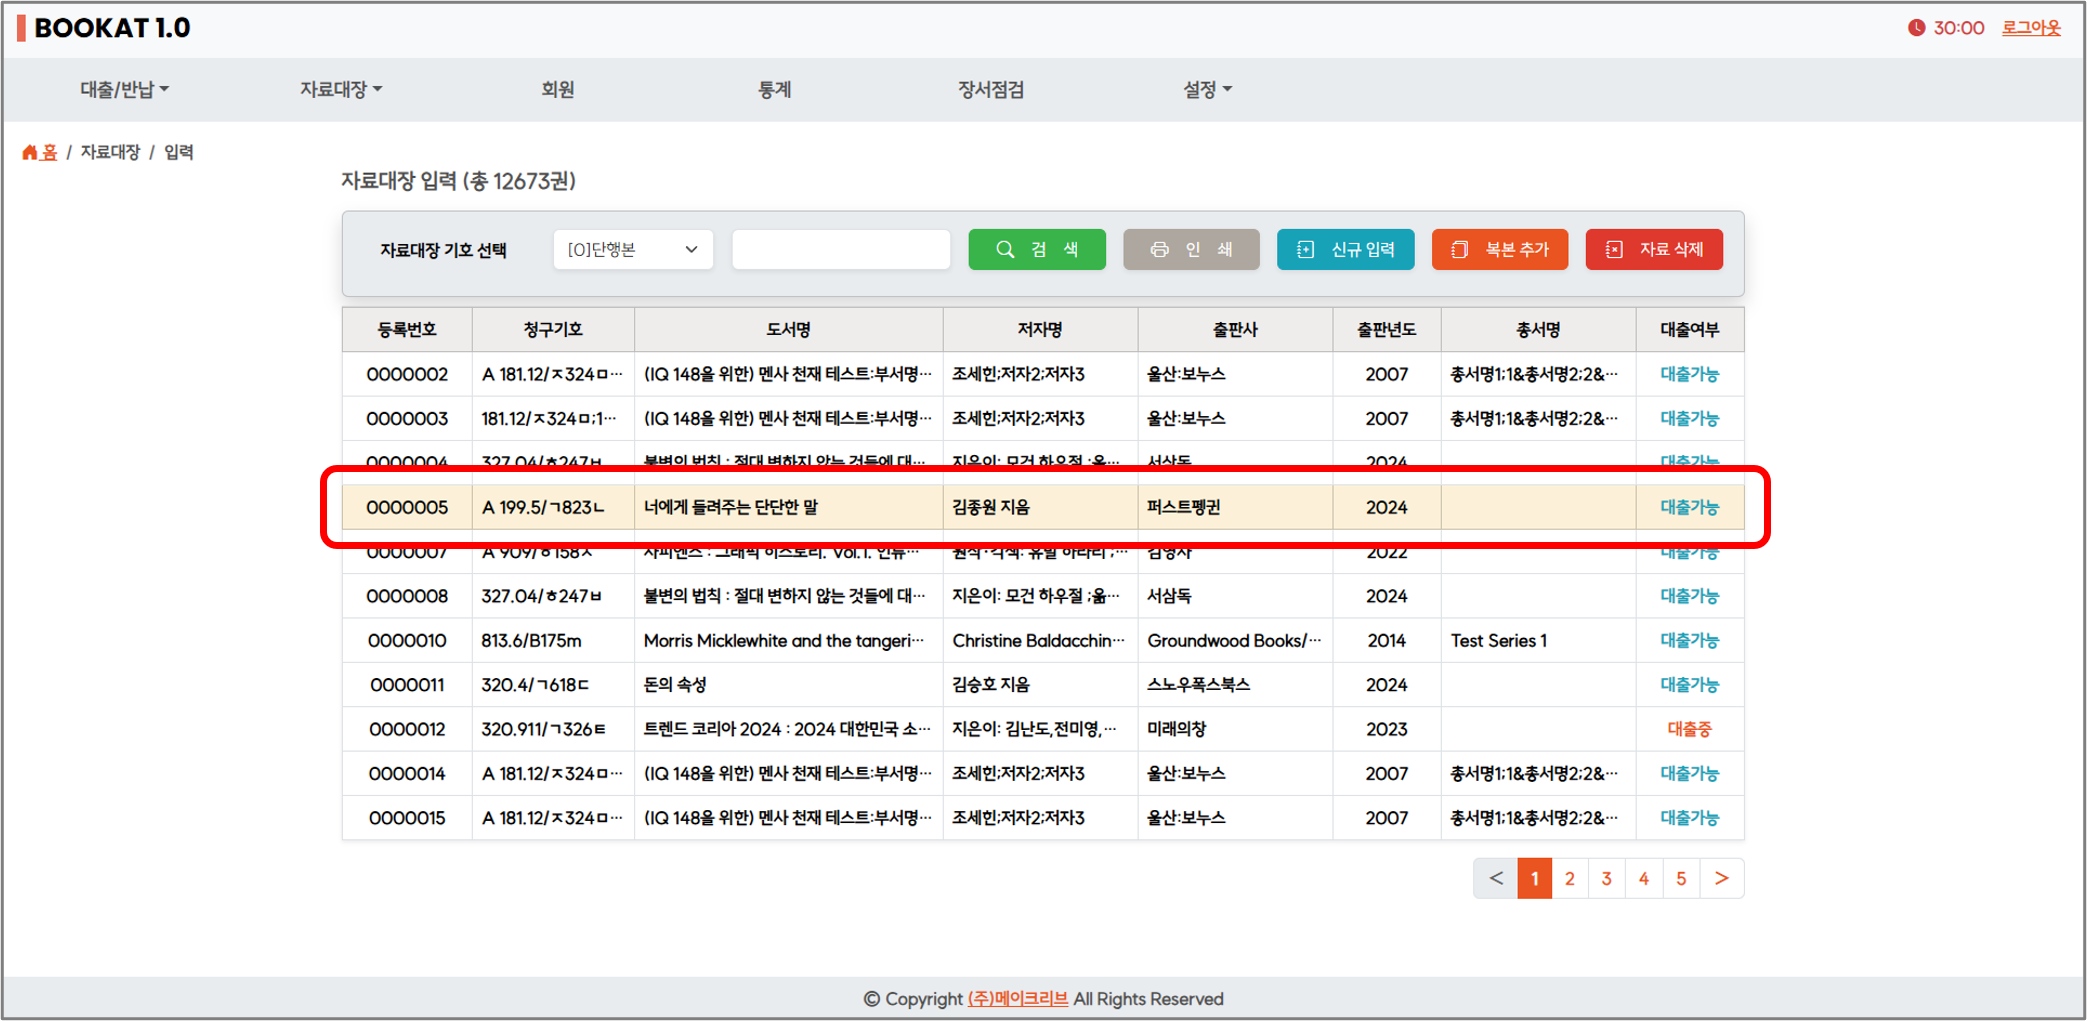The image size is (2087, 1021).
Task: Open the 자료대장 기호 선택 dropdown
Action: [632, 250]
